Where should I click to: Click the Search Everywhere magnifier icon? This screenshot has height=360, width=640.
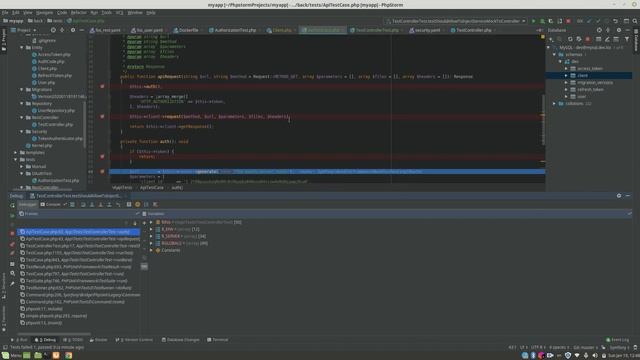(635, 21)
